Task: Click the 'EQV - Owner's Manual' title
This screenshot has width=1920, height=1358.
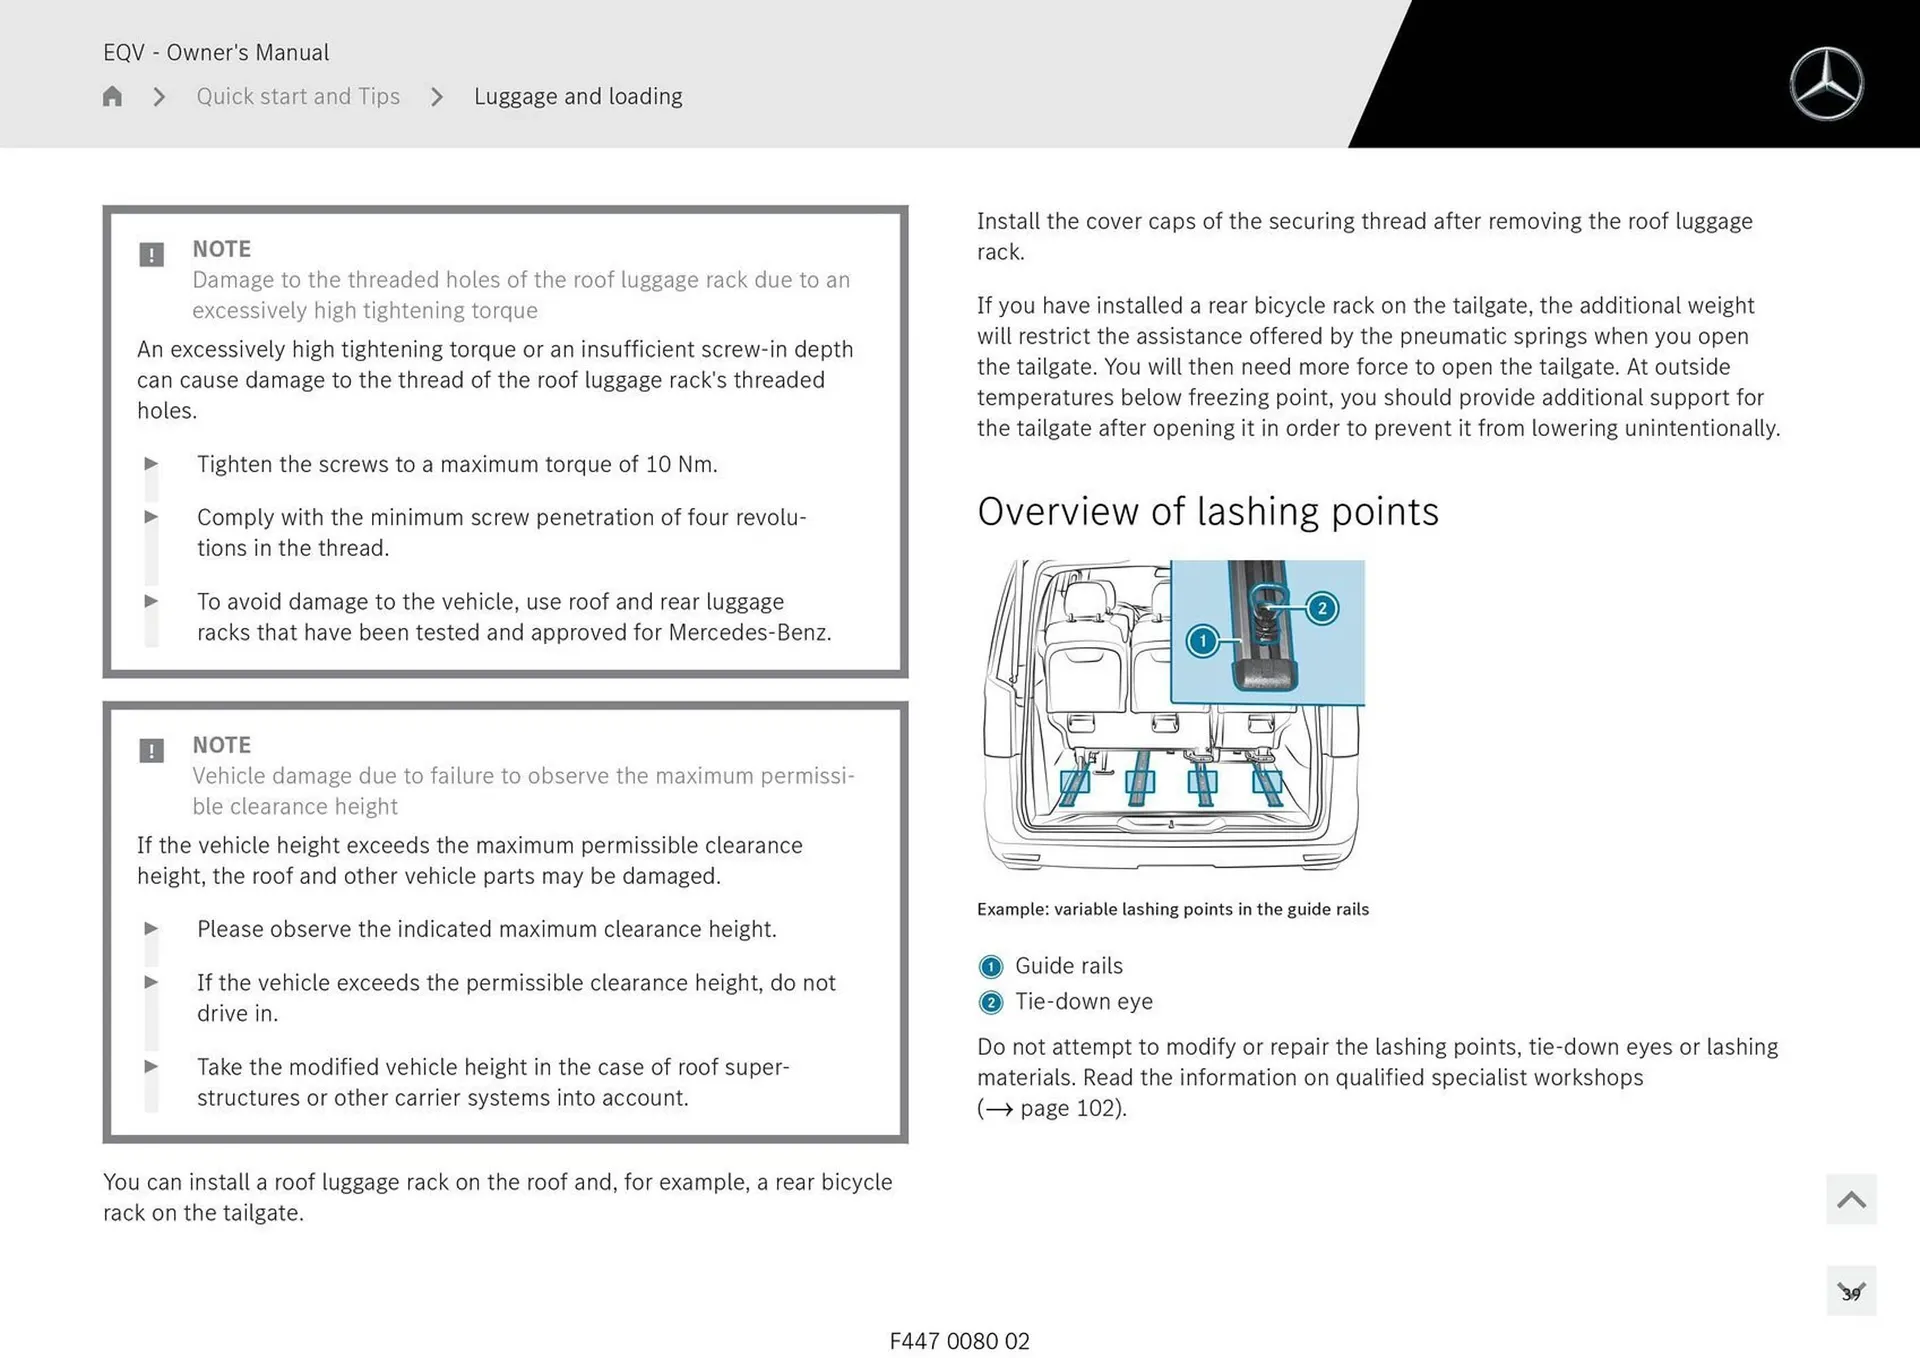Action: coord(215,52)
